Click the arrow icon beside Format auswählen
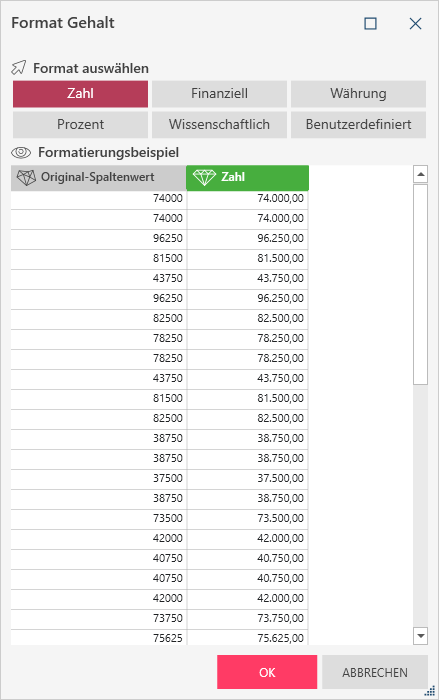Viewport: 439px width, 700px height. click(19, 68)
